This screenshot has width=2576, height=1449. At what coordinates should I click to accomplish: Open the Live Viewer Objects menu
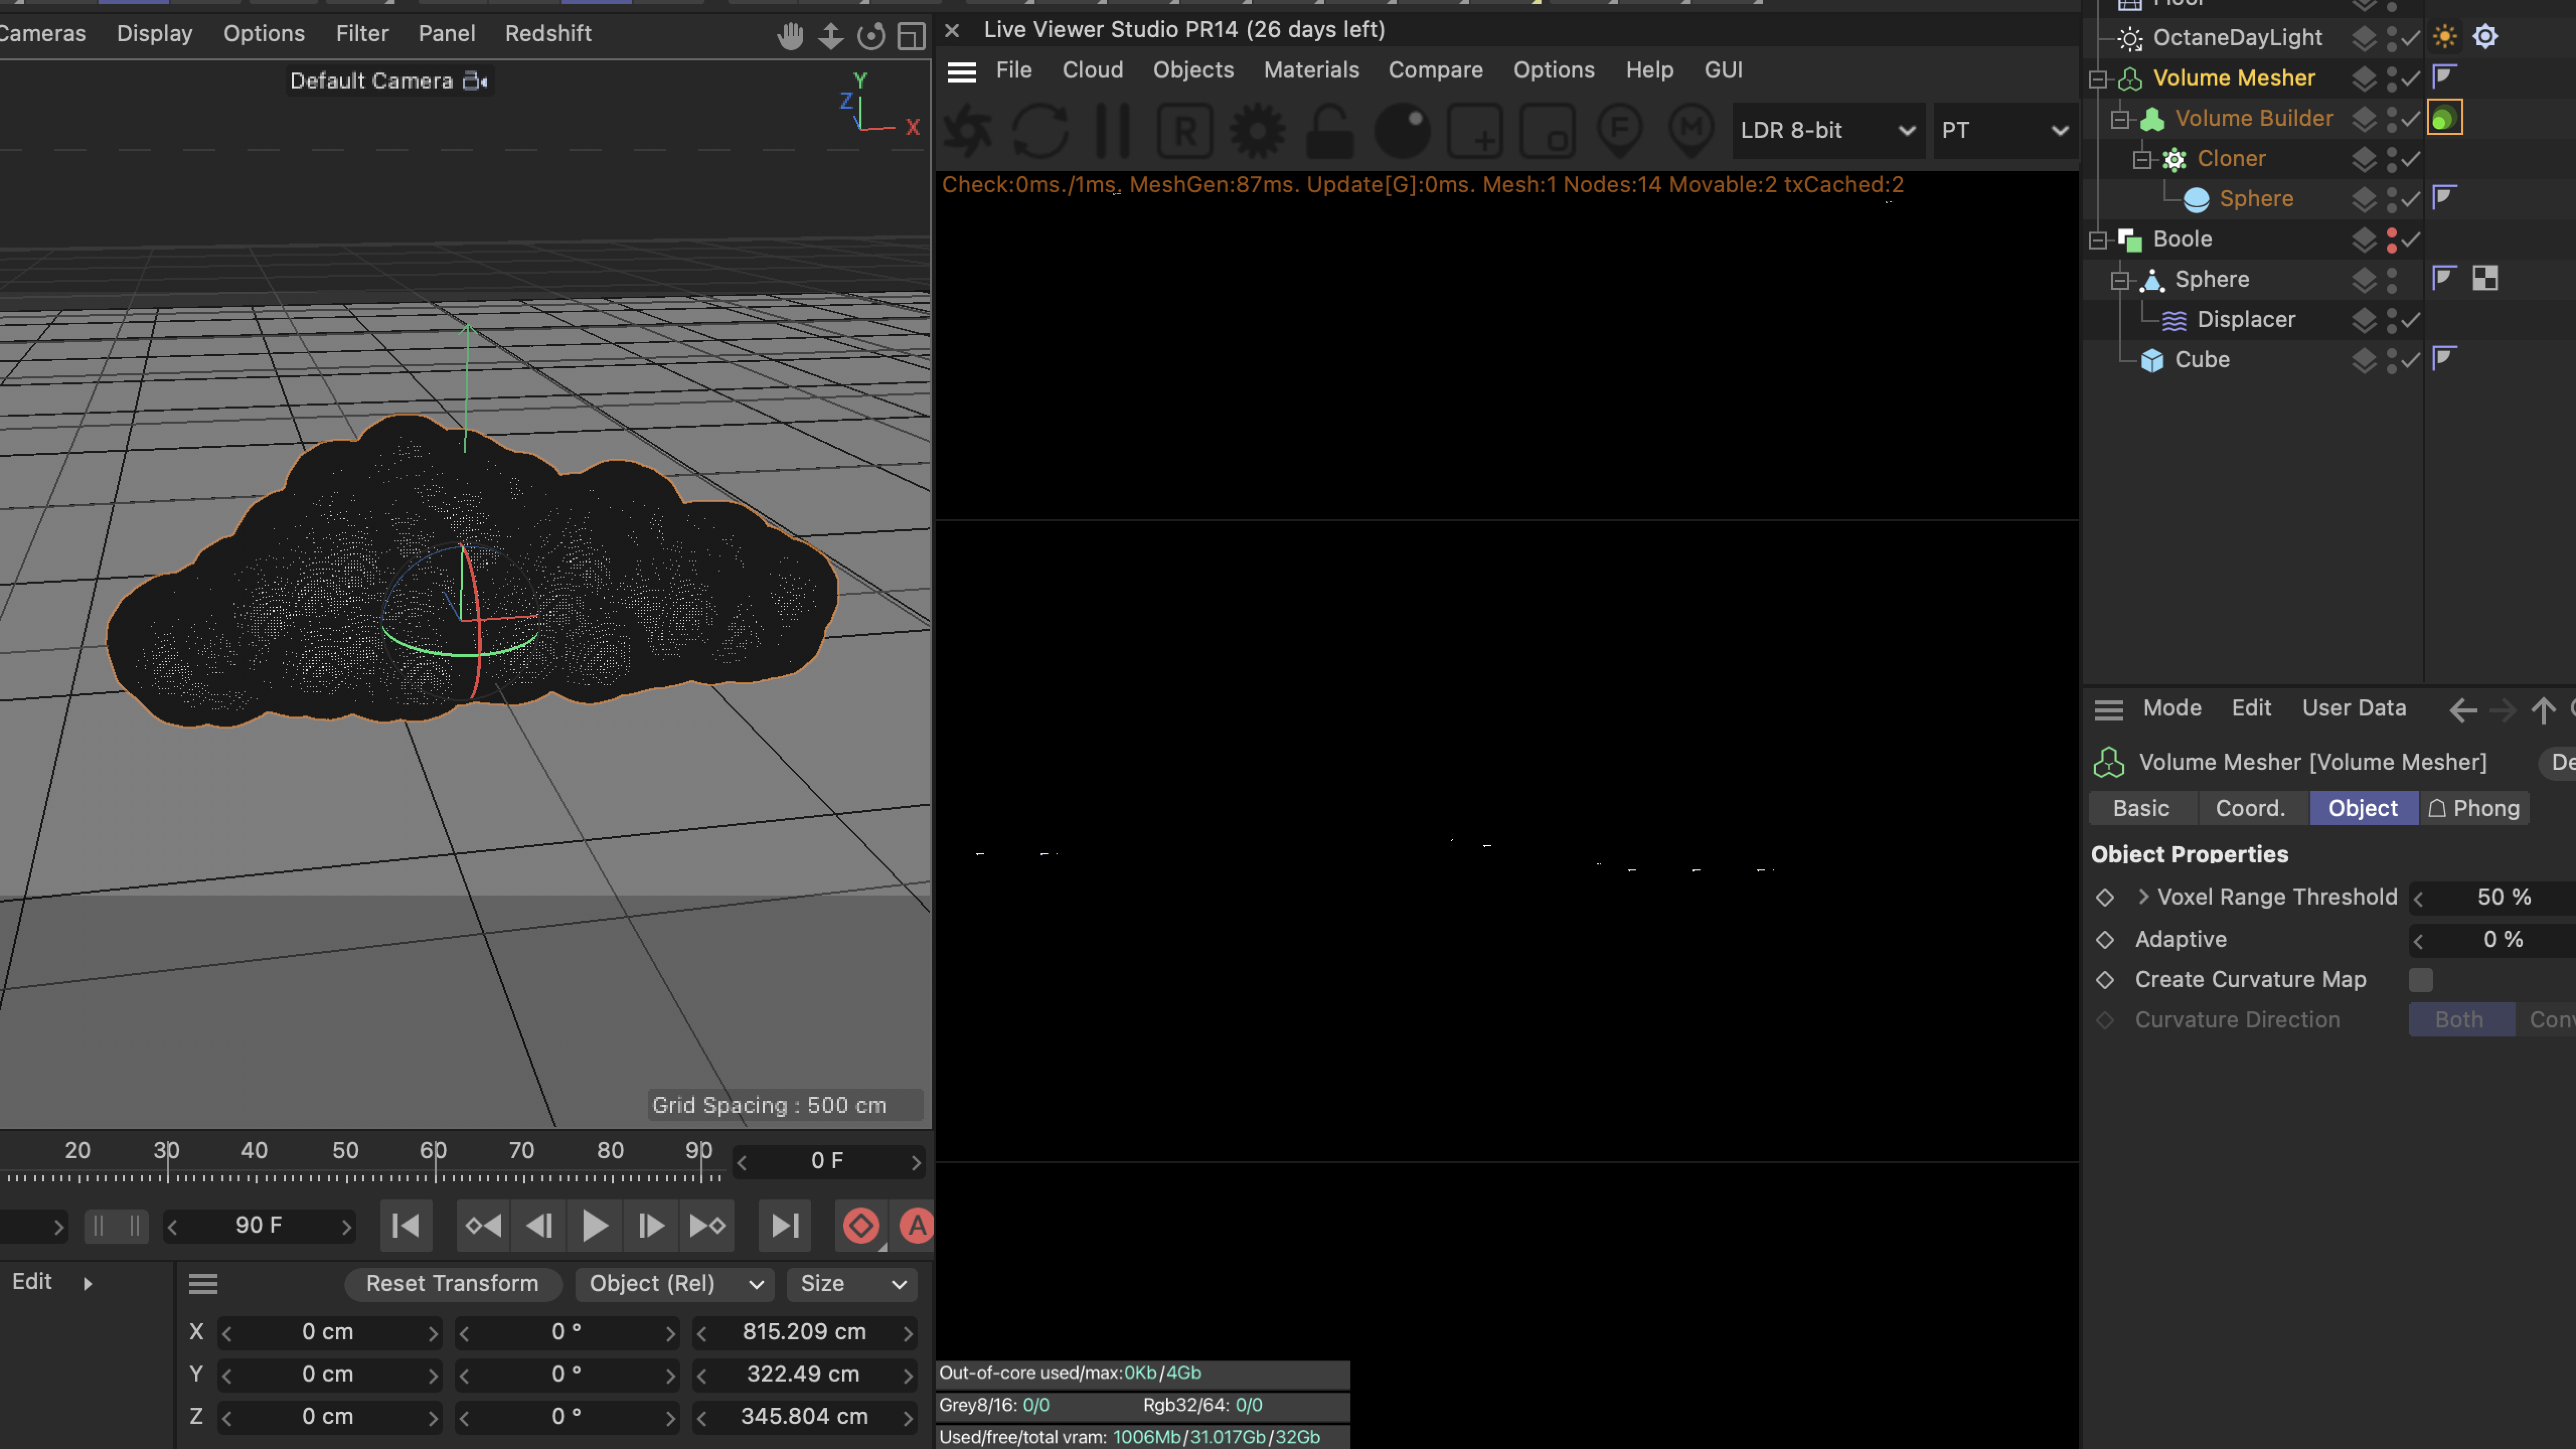click(x=1193, y=70)
